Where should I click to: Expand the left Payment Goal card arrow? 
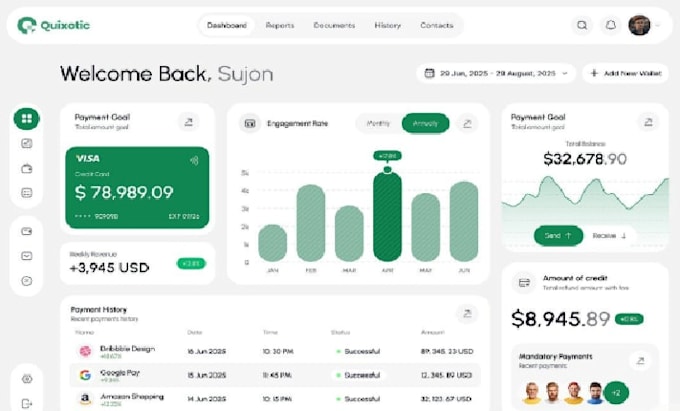(x=189, y=122)
